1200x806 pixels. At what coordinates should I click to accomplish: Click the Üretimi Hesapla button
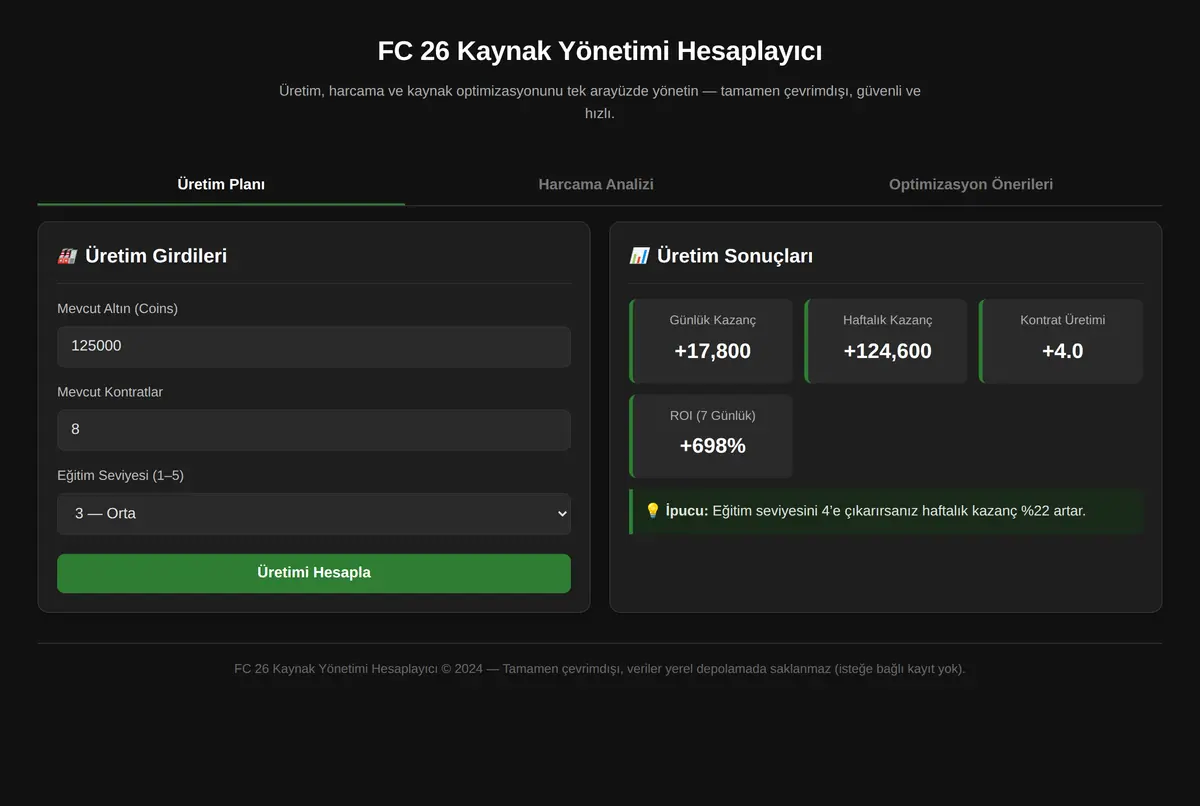point(314,573)
